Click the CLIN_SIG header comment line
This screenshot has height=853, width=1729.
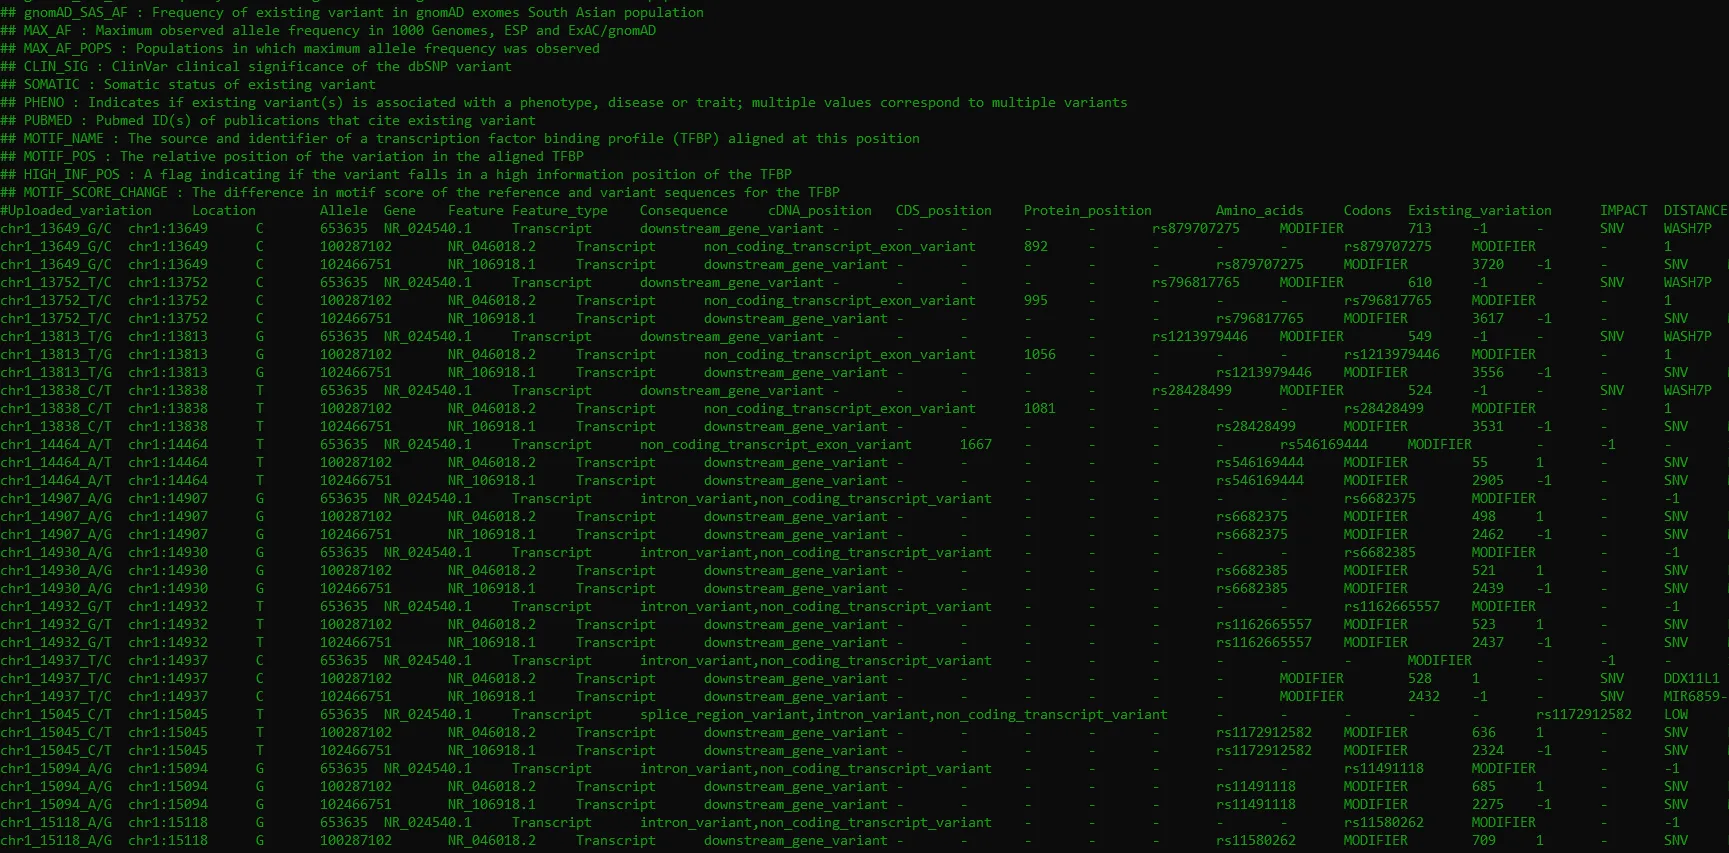click(x=256, y=67)
